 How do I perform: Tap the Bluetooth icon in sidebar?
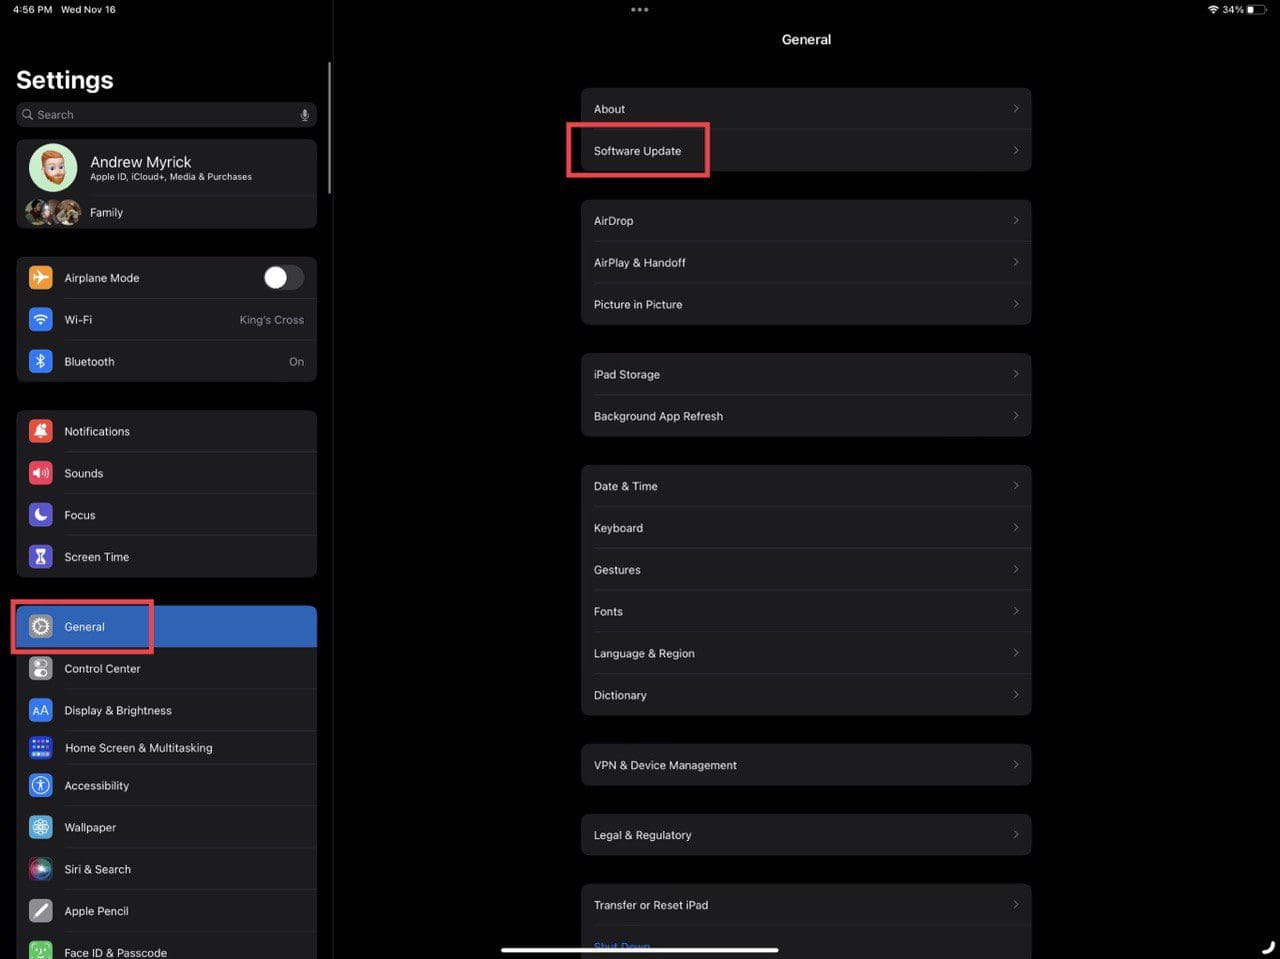(40, 362)
